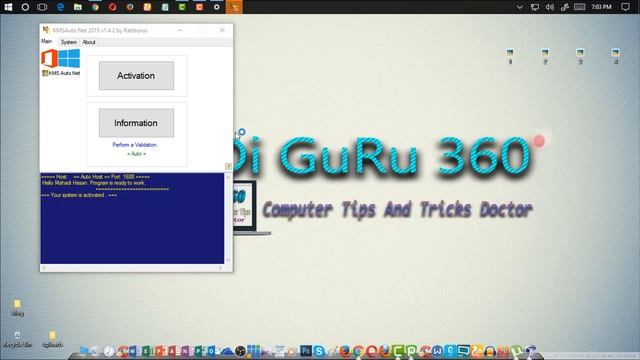Click the Office logo in KMSAuto
The image size is (640, 360).
click(x=49, y=58)
